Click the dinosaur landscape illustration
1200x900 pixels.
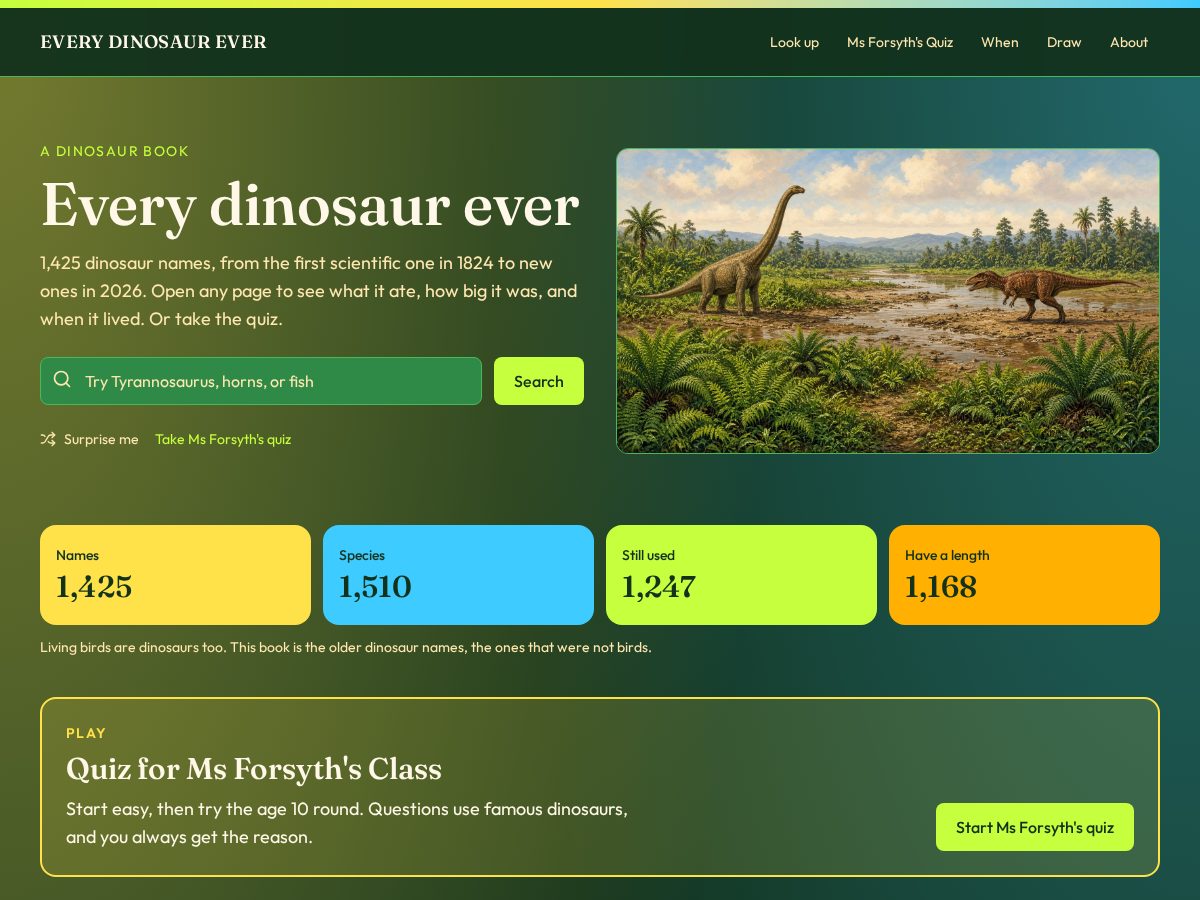888,301
